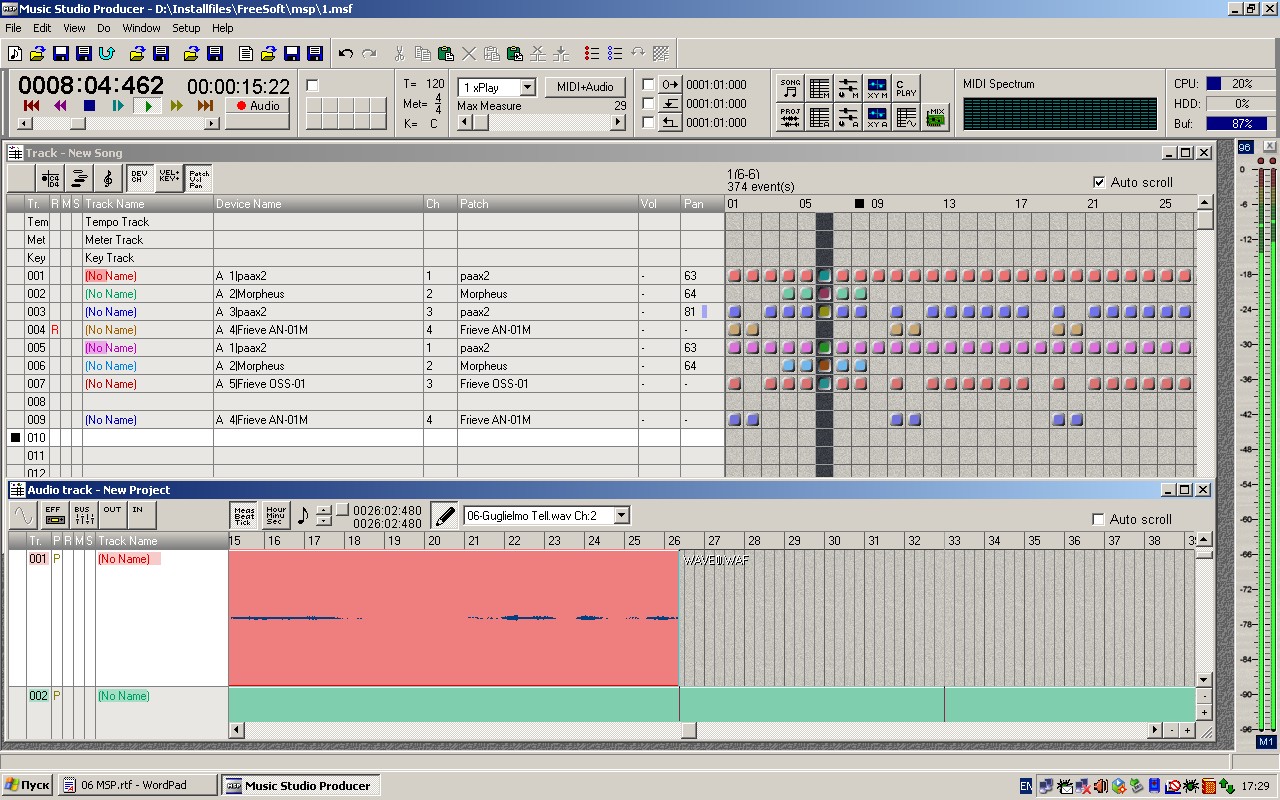Click the Hour Minu Sec button
The image size is (1280, 800).
tap(276, 516)
